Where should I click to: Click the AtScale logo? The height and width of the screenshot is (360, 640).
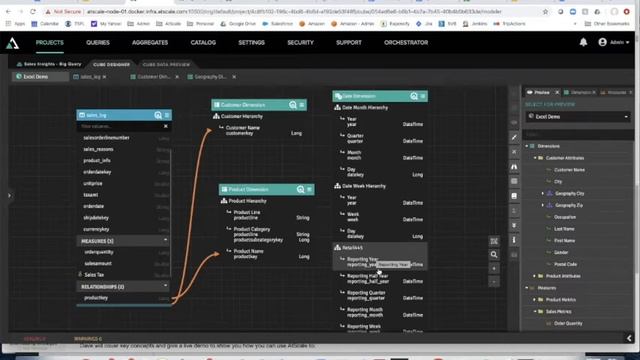click(x=12, y=43)
